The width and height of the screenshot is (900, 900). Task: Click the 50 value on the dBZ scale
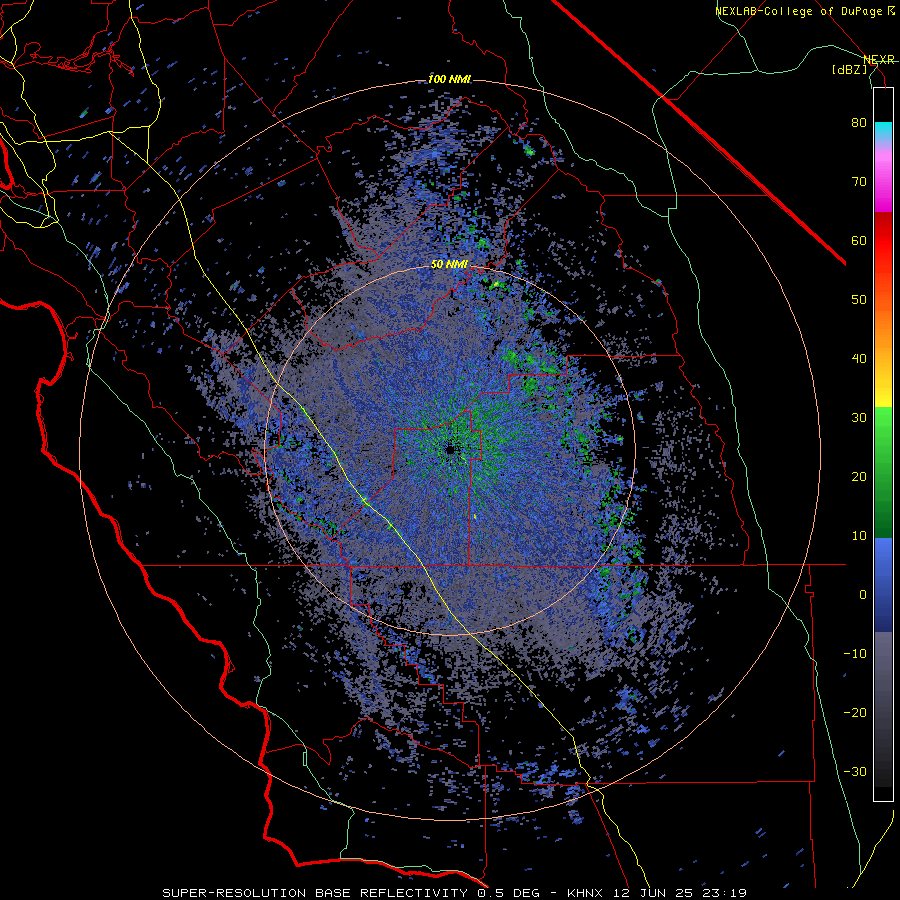pos(859,300)
